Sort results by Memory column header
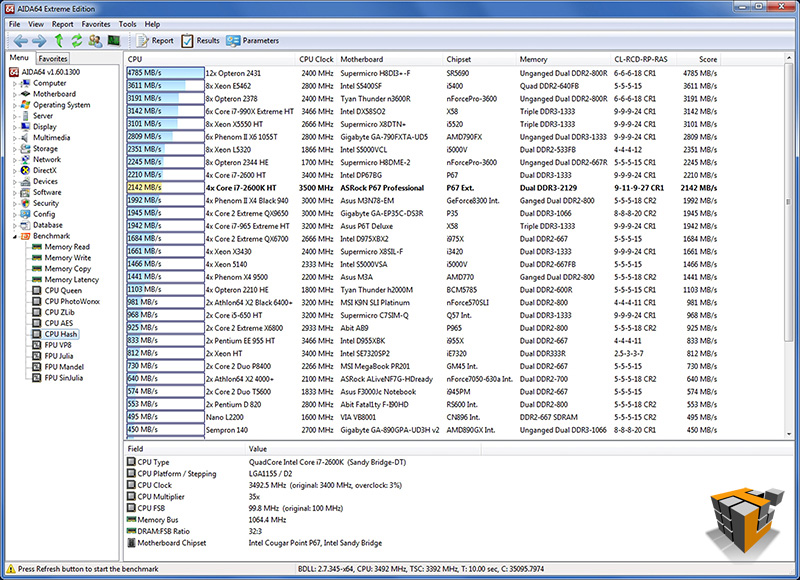The height and width of the screenshot is (580, 800). [563, 59]
